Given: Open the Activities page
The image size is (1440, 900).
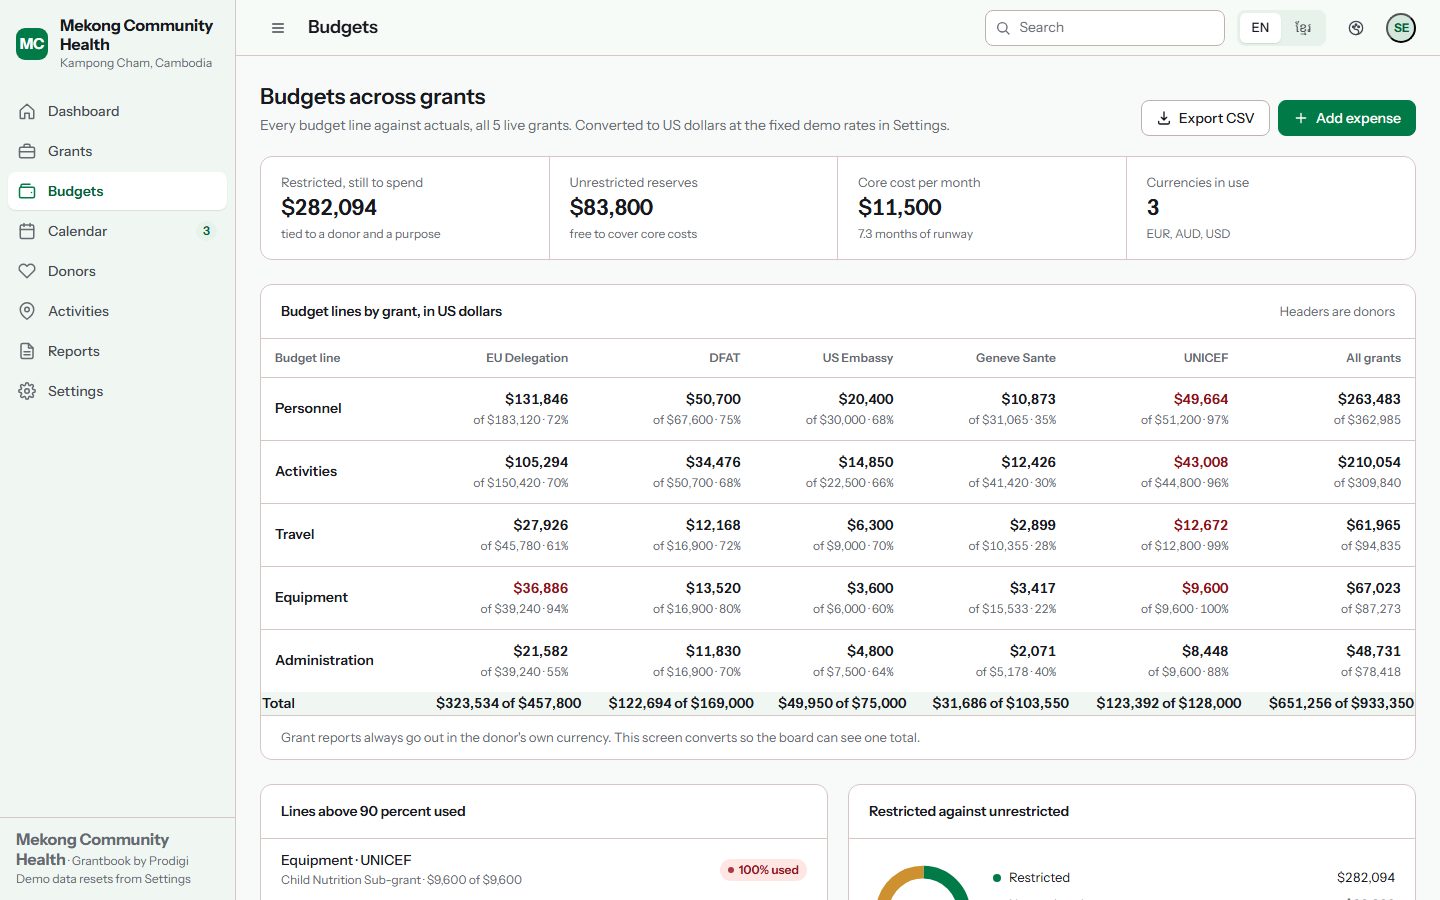Looking at the screenshot, I should [x=117, y=311].
